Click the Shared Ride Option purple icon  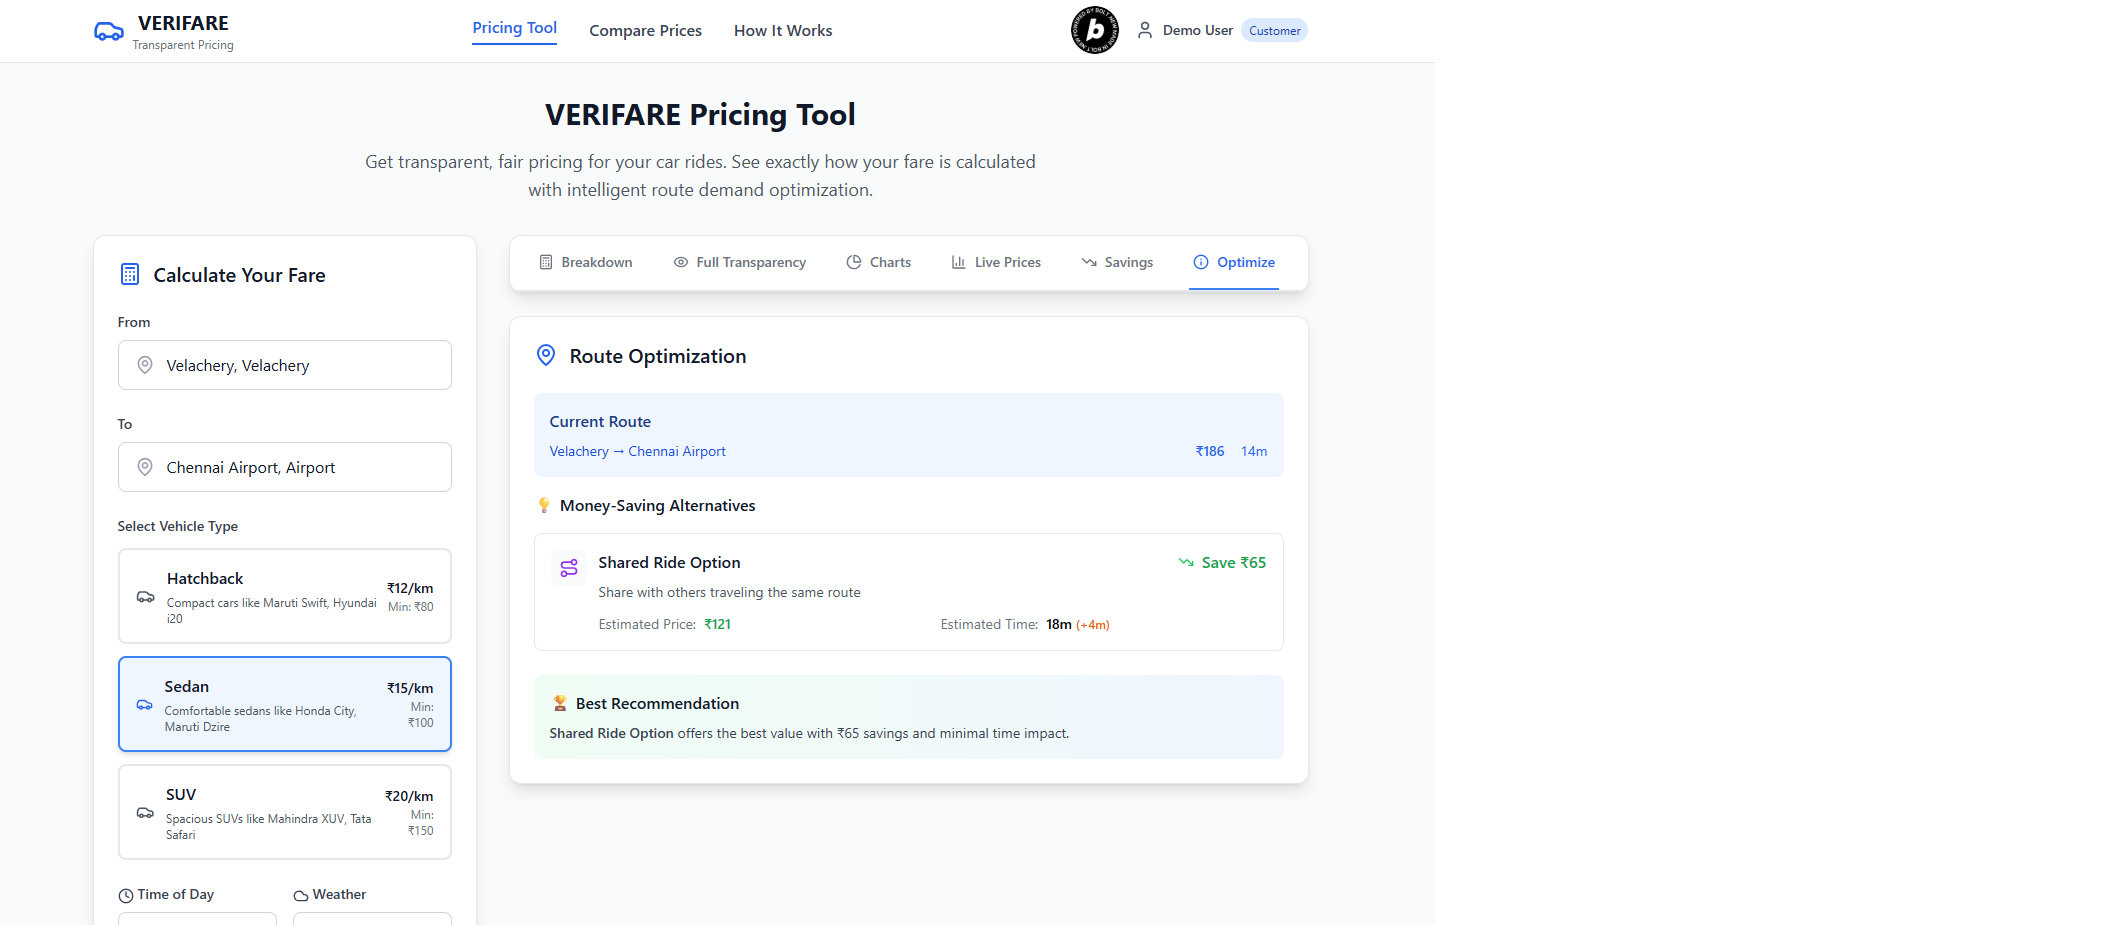[x=569, y=568]
